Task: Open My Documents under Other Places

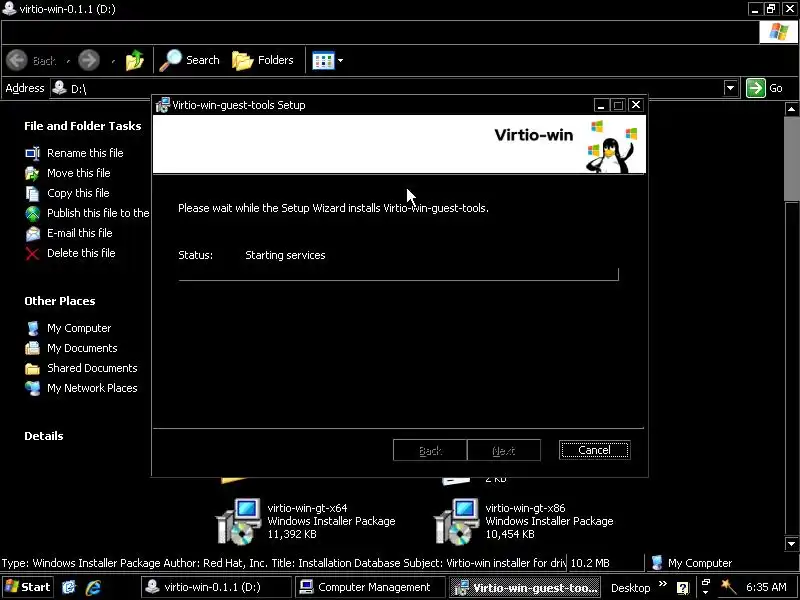Action: pos(82,348)
